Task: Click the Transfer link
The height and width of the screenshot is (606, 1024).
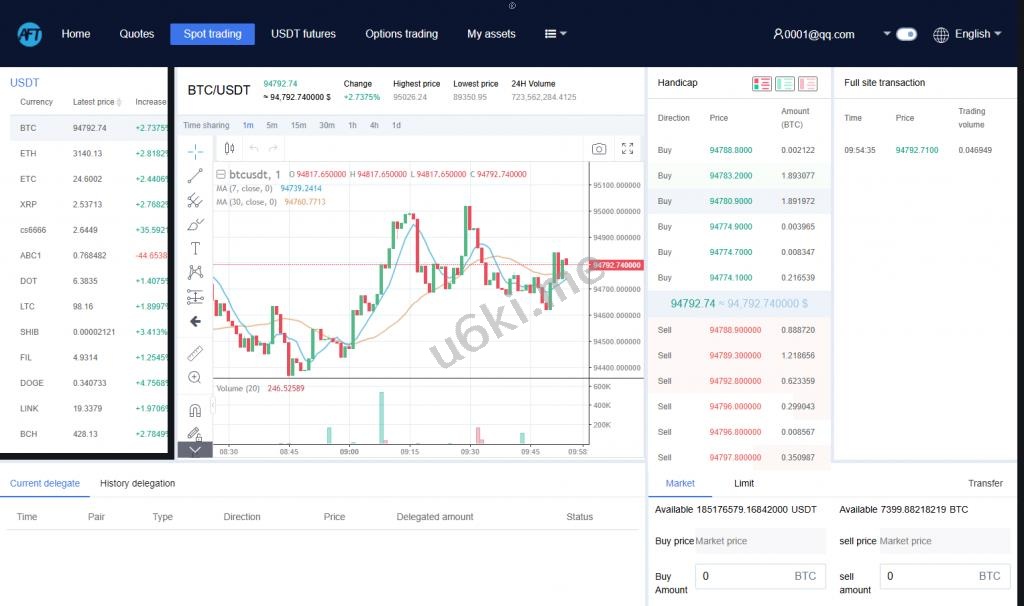Action: (985, 483)
